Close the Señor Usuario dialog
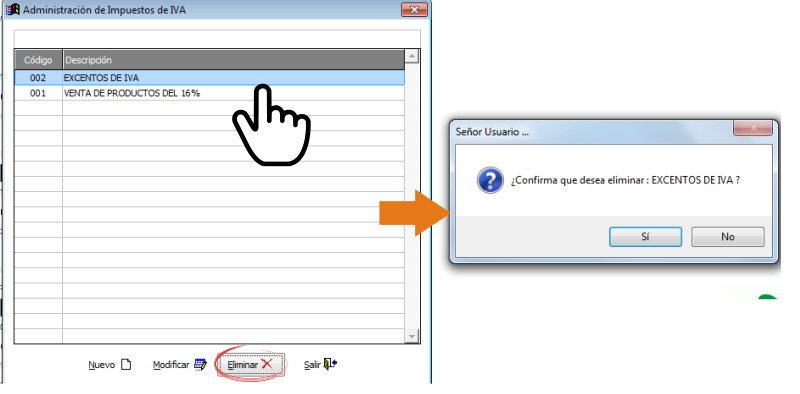This screenshot has height=394, width=800. pos(753,128)
